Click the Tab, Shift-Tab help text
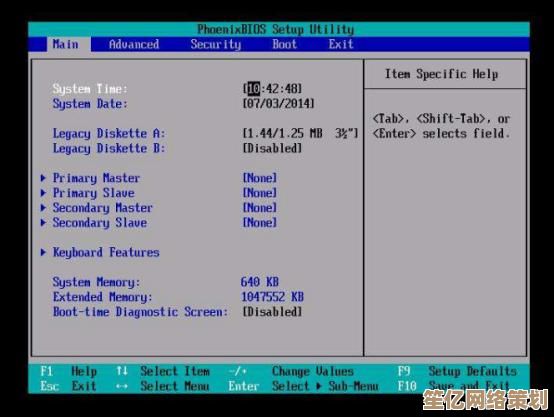 [442, 126]
